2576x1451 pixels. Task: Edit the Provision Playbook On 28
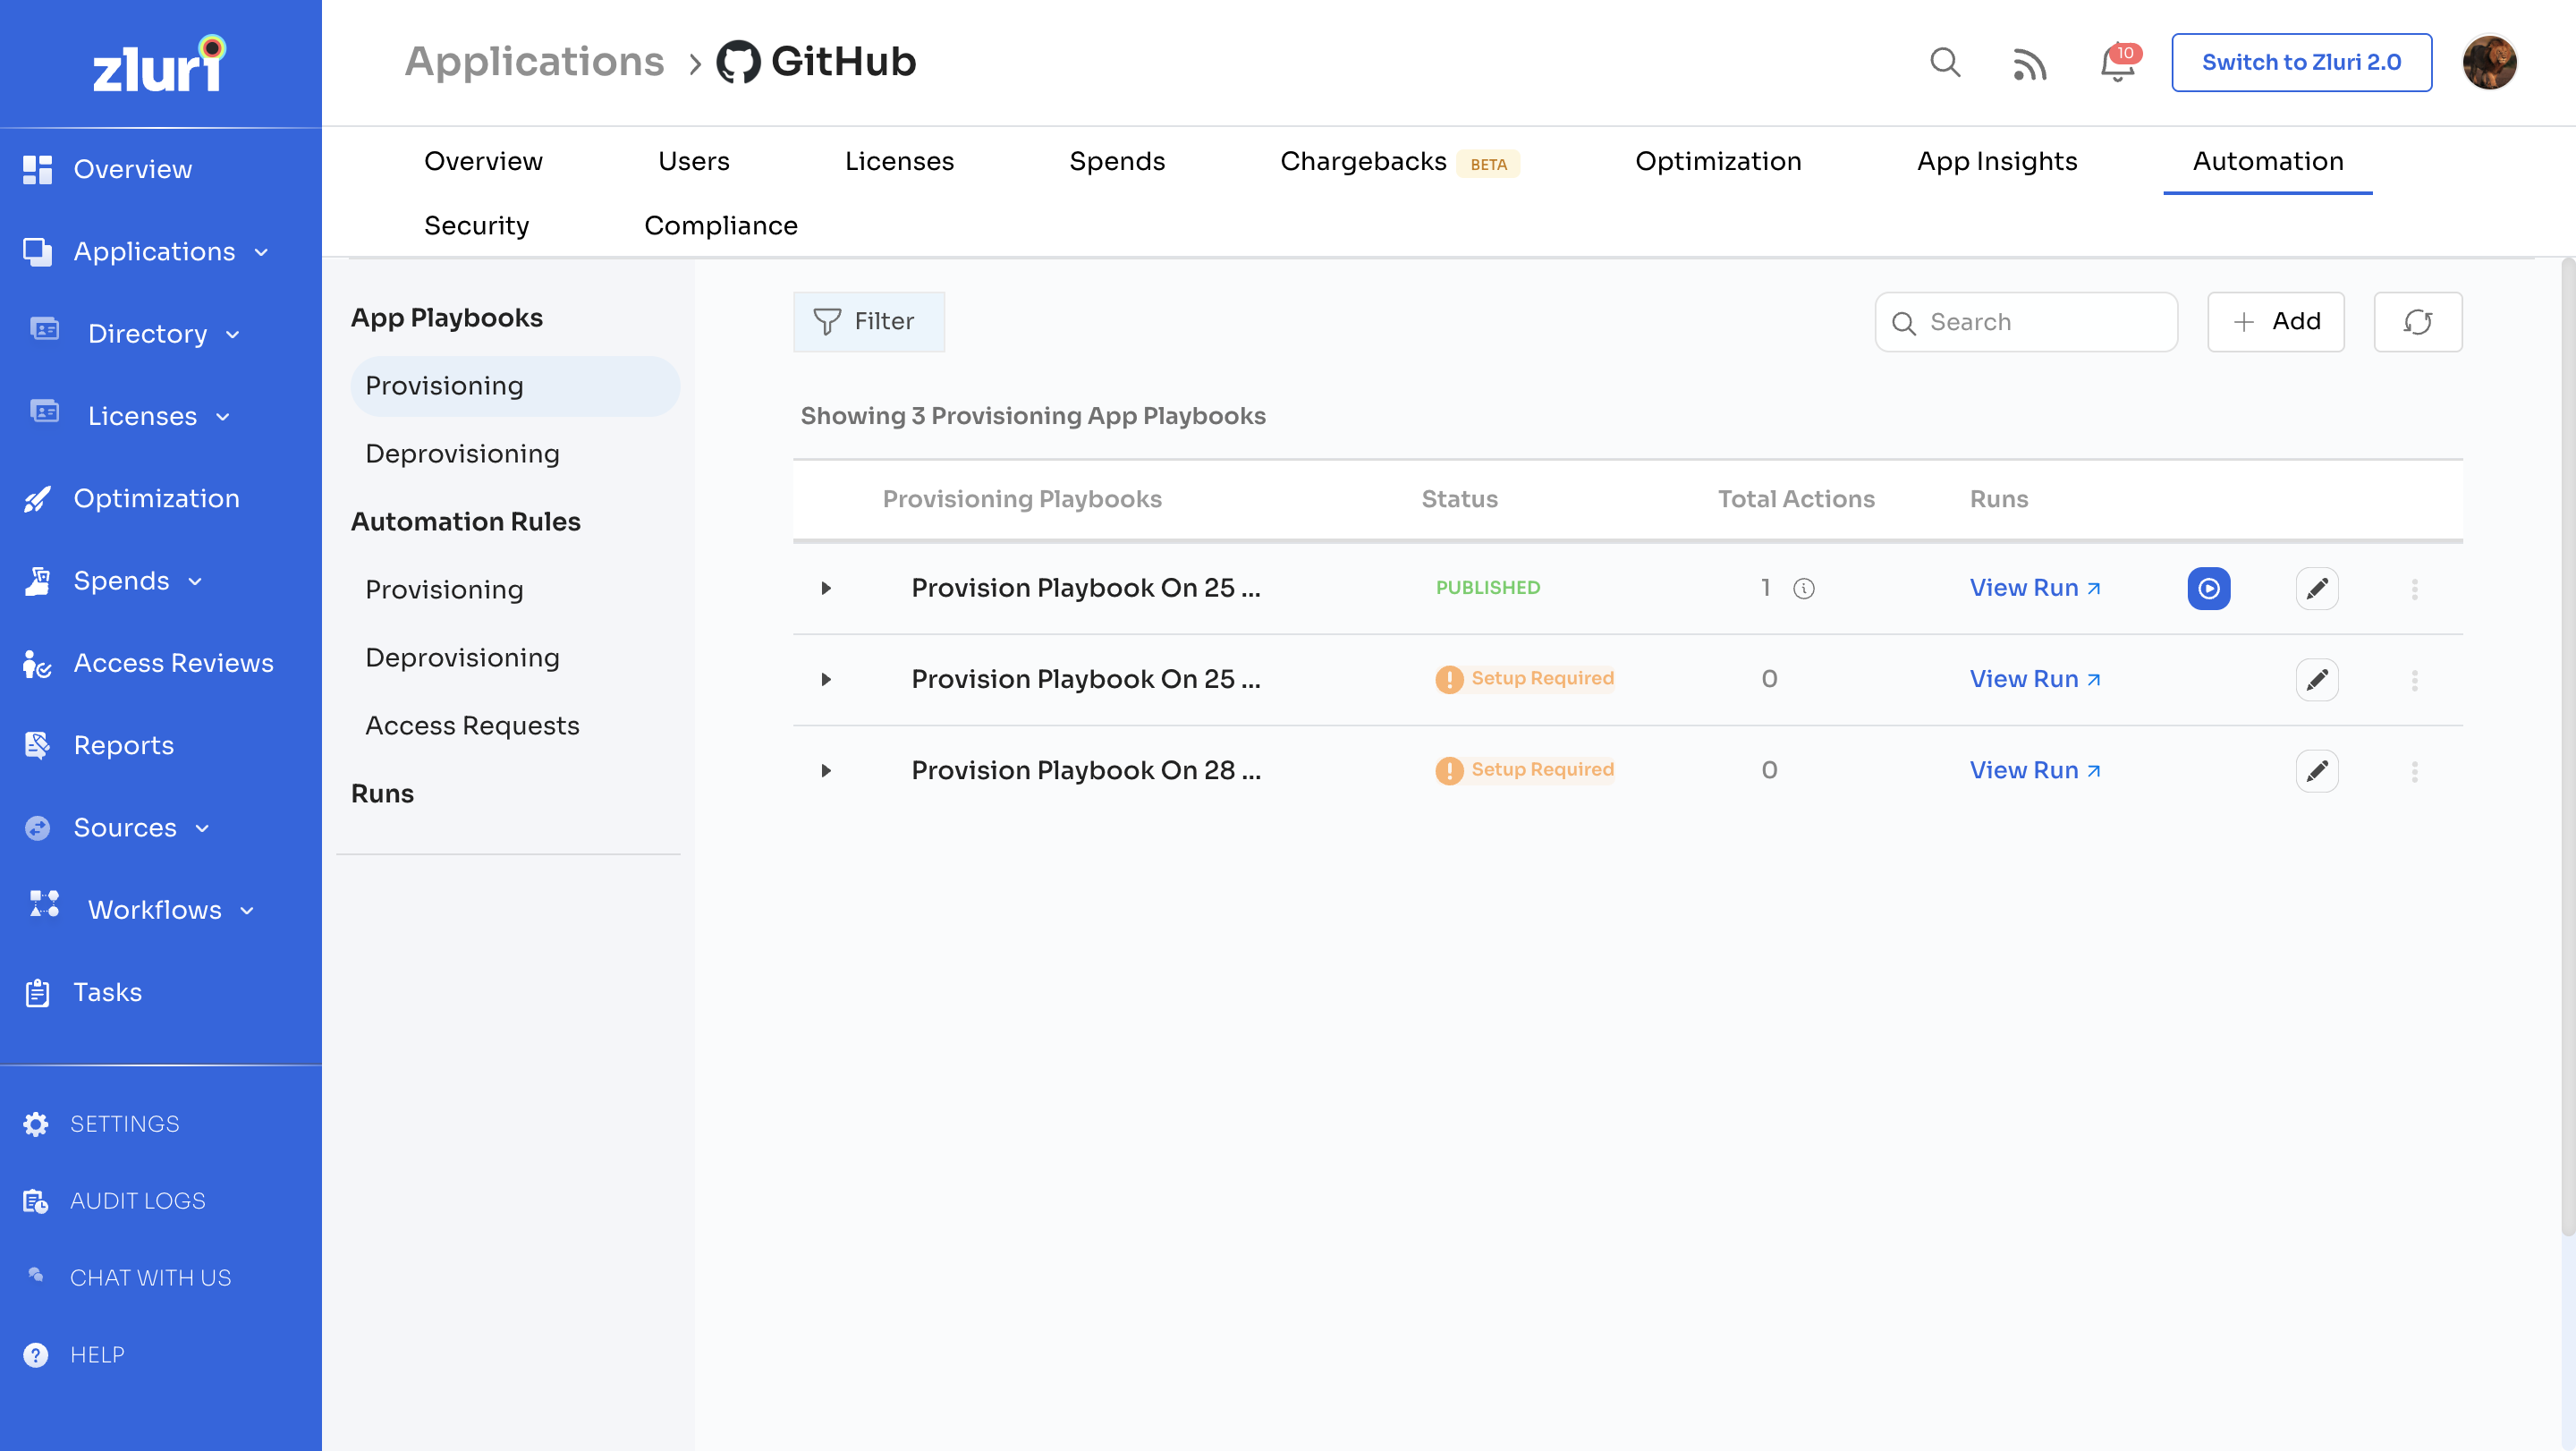coord(2317,771)
